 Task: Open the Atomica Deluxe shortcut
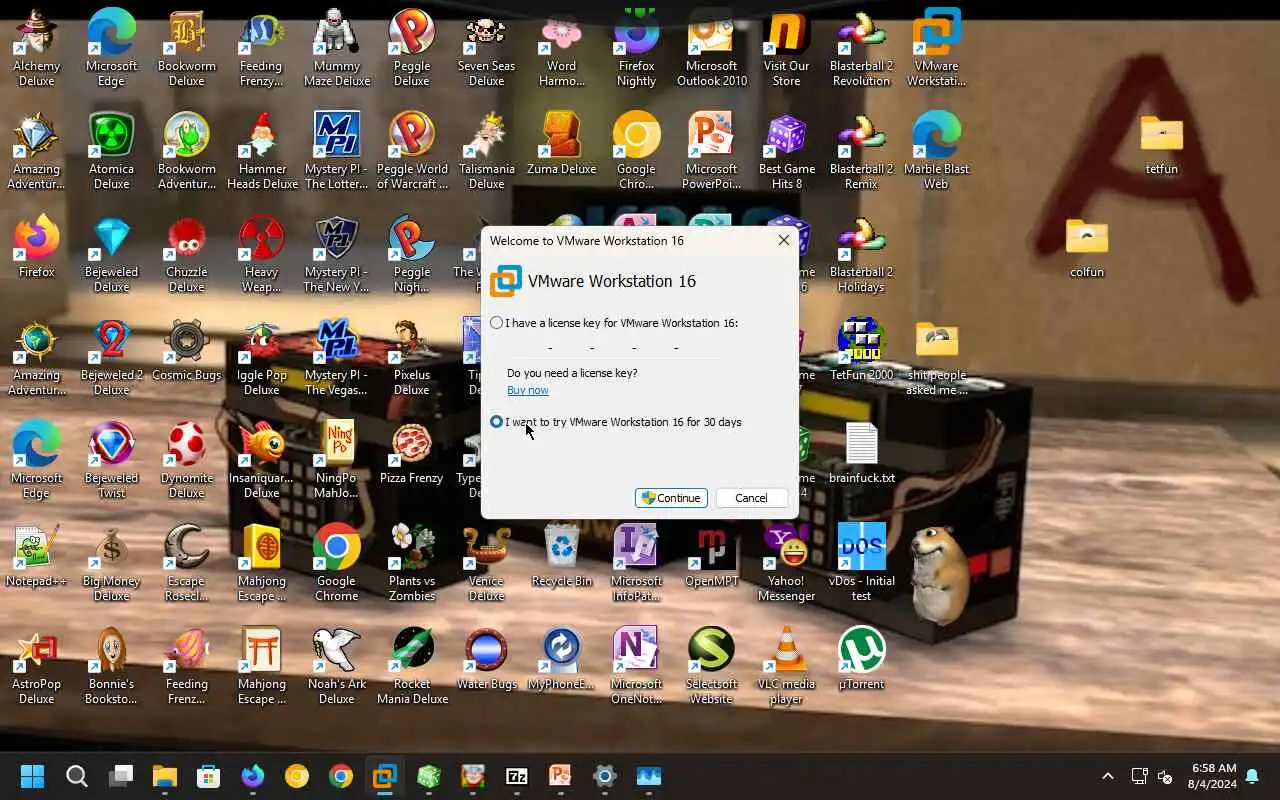111,151
